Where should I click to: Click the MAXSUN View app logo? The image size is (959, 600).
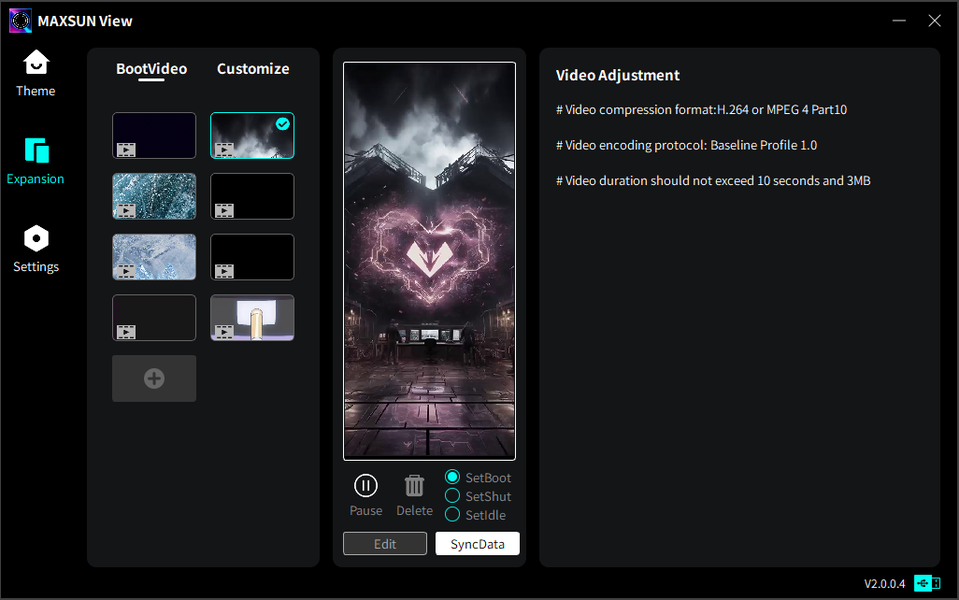pos(20,21)
